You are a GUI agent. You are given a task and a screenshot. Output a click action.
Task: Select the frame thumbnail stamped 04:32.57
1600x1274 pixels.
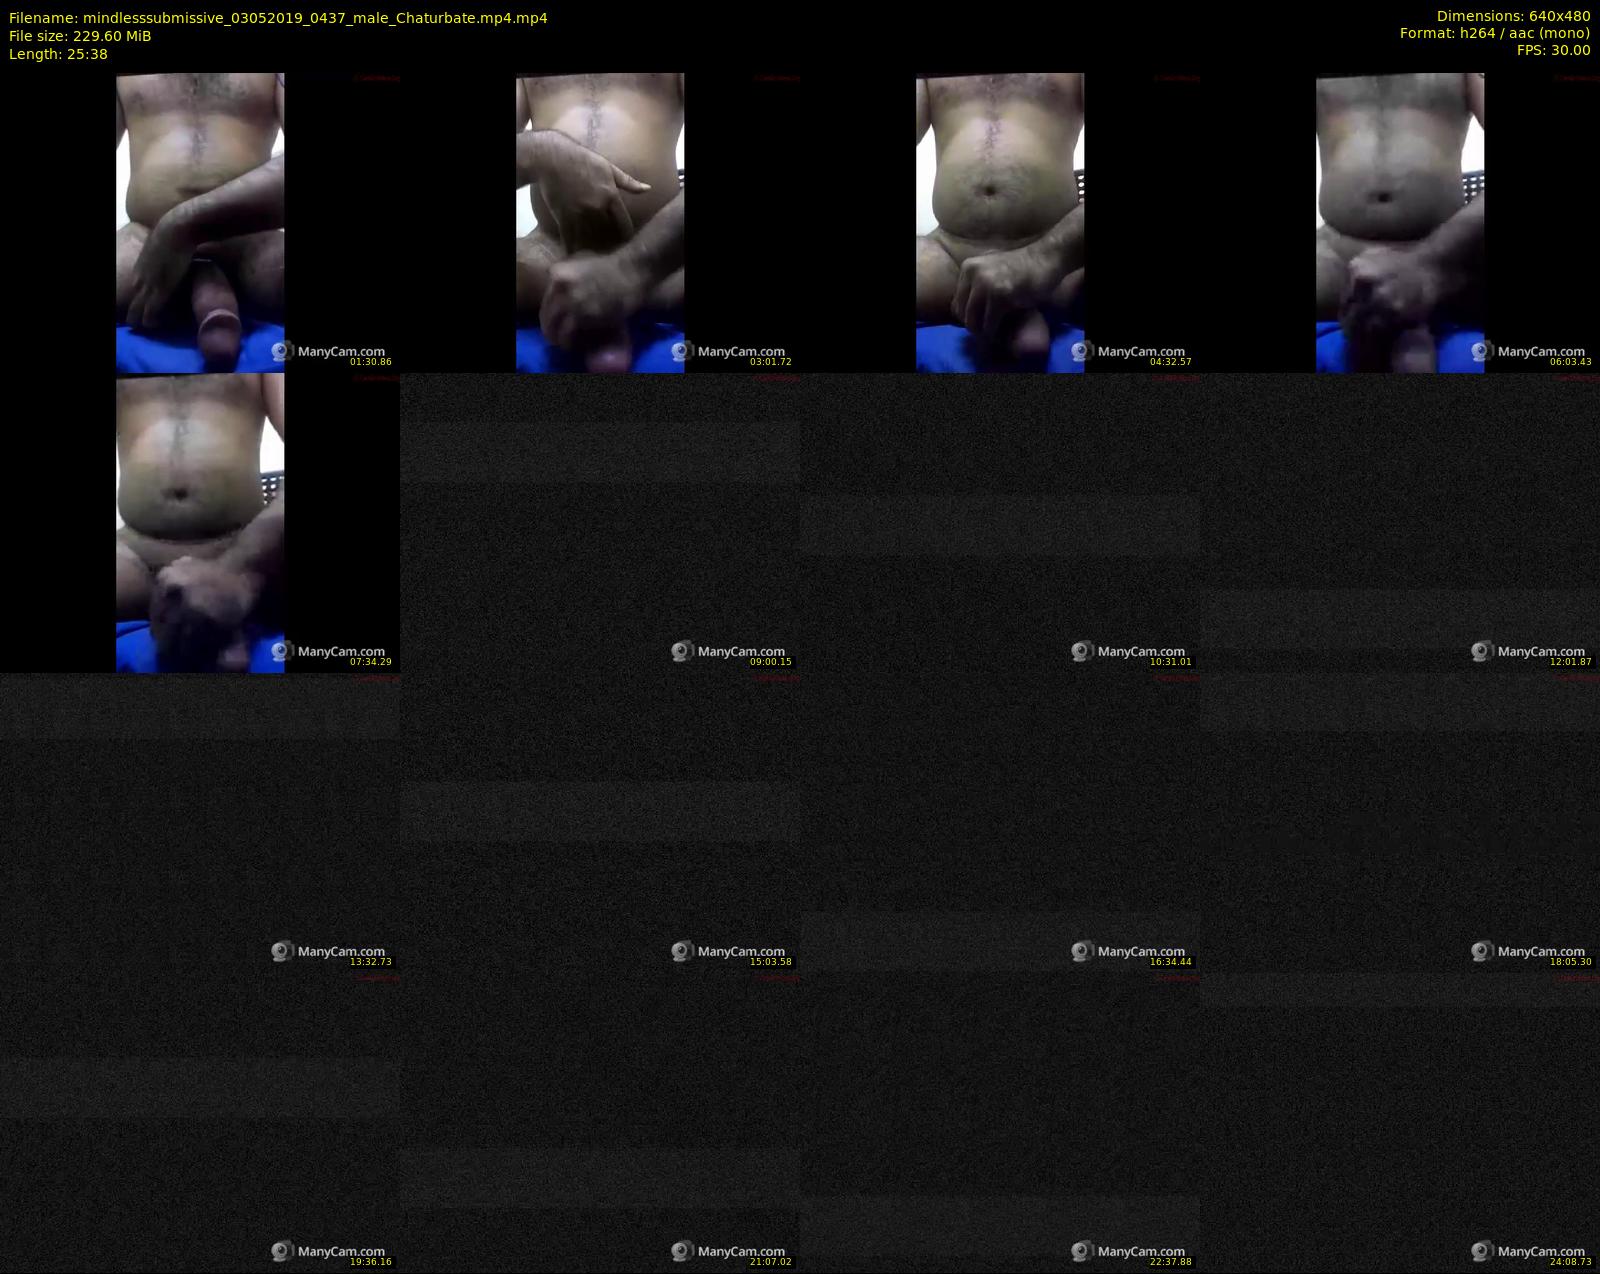1000,223
